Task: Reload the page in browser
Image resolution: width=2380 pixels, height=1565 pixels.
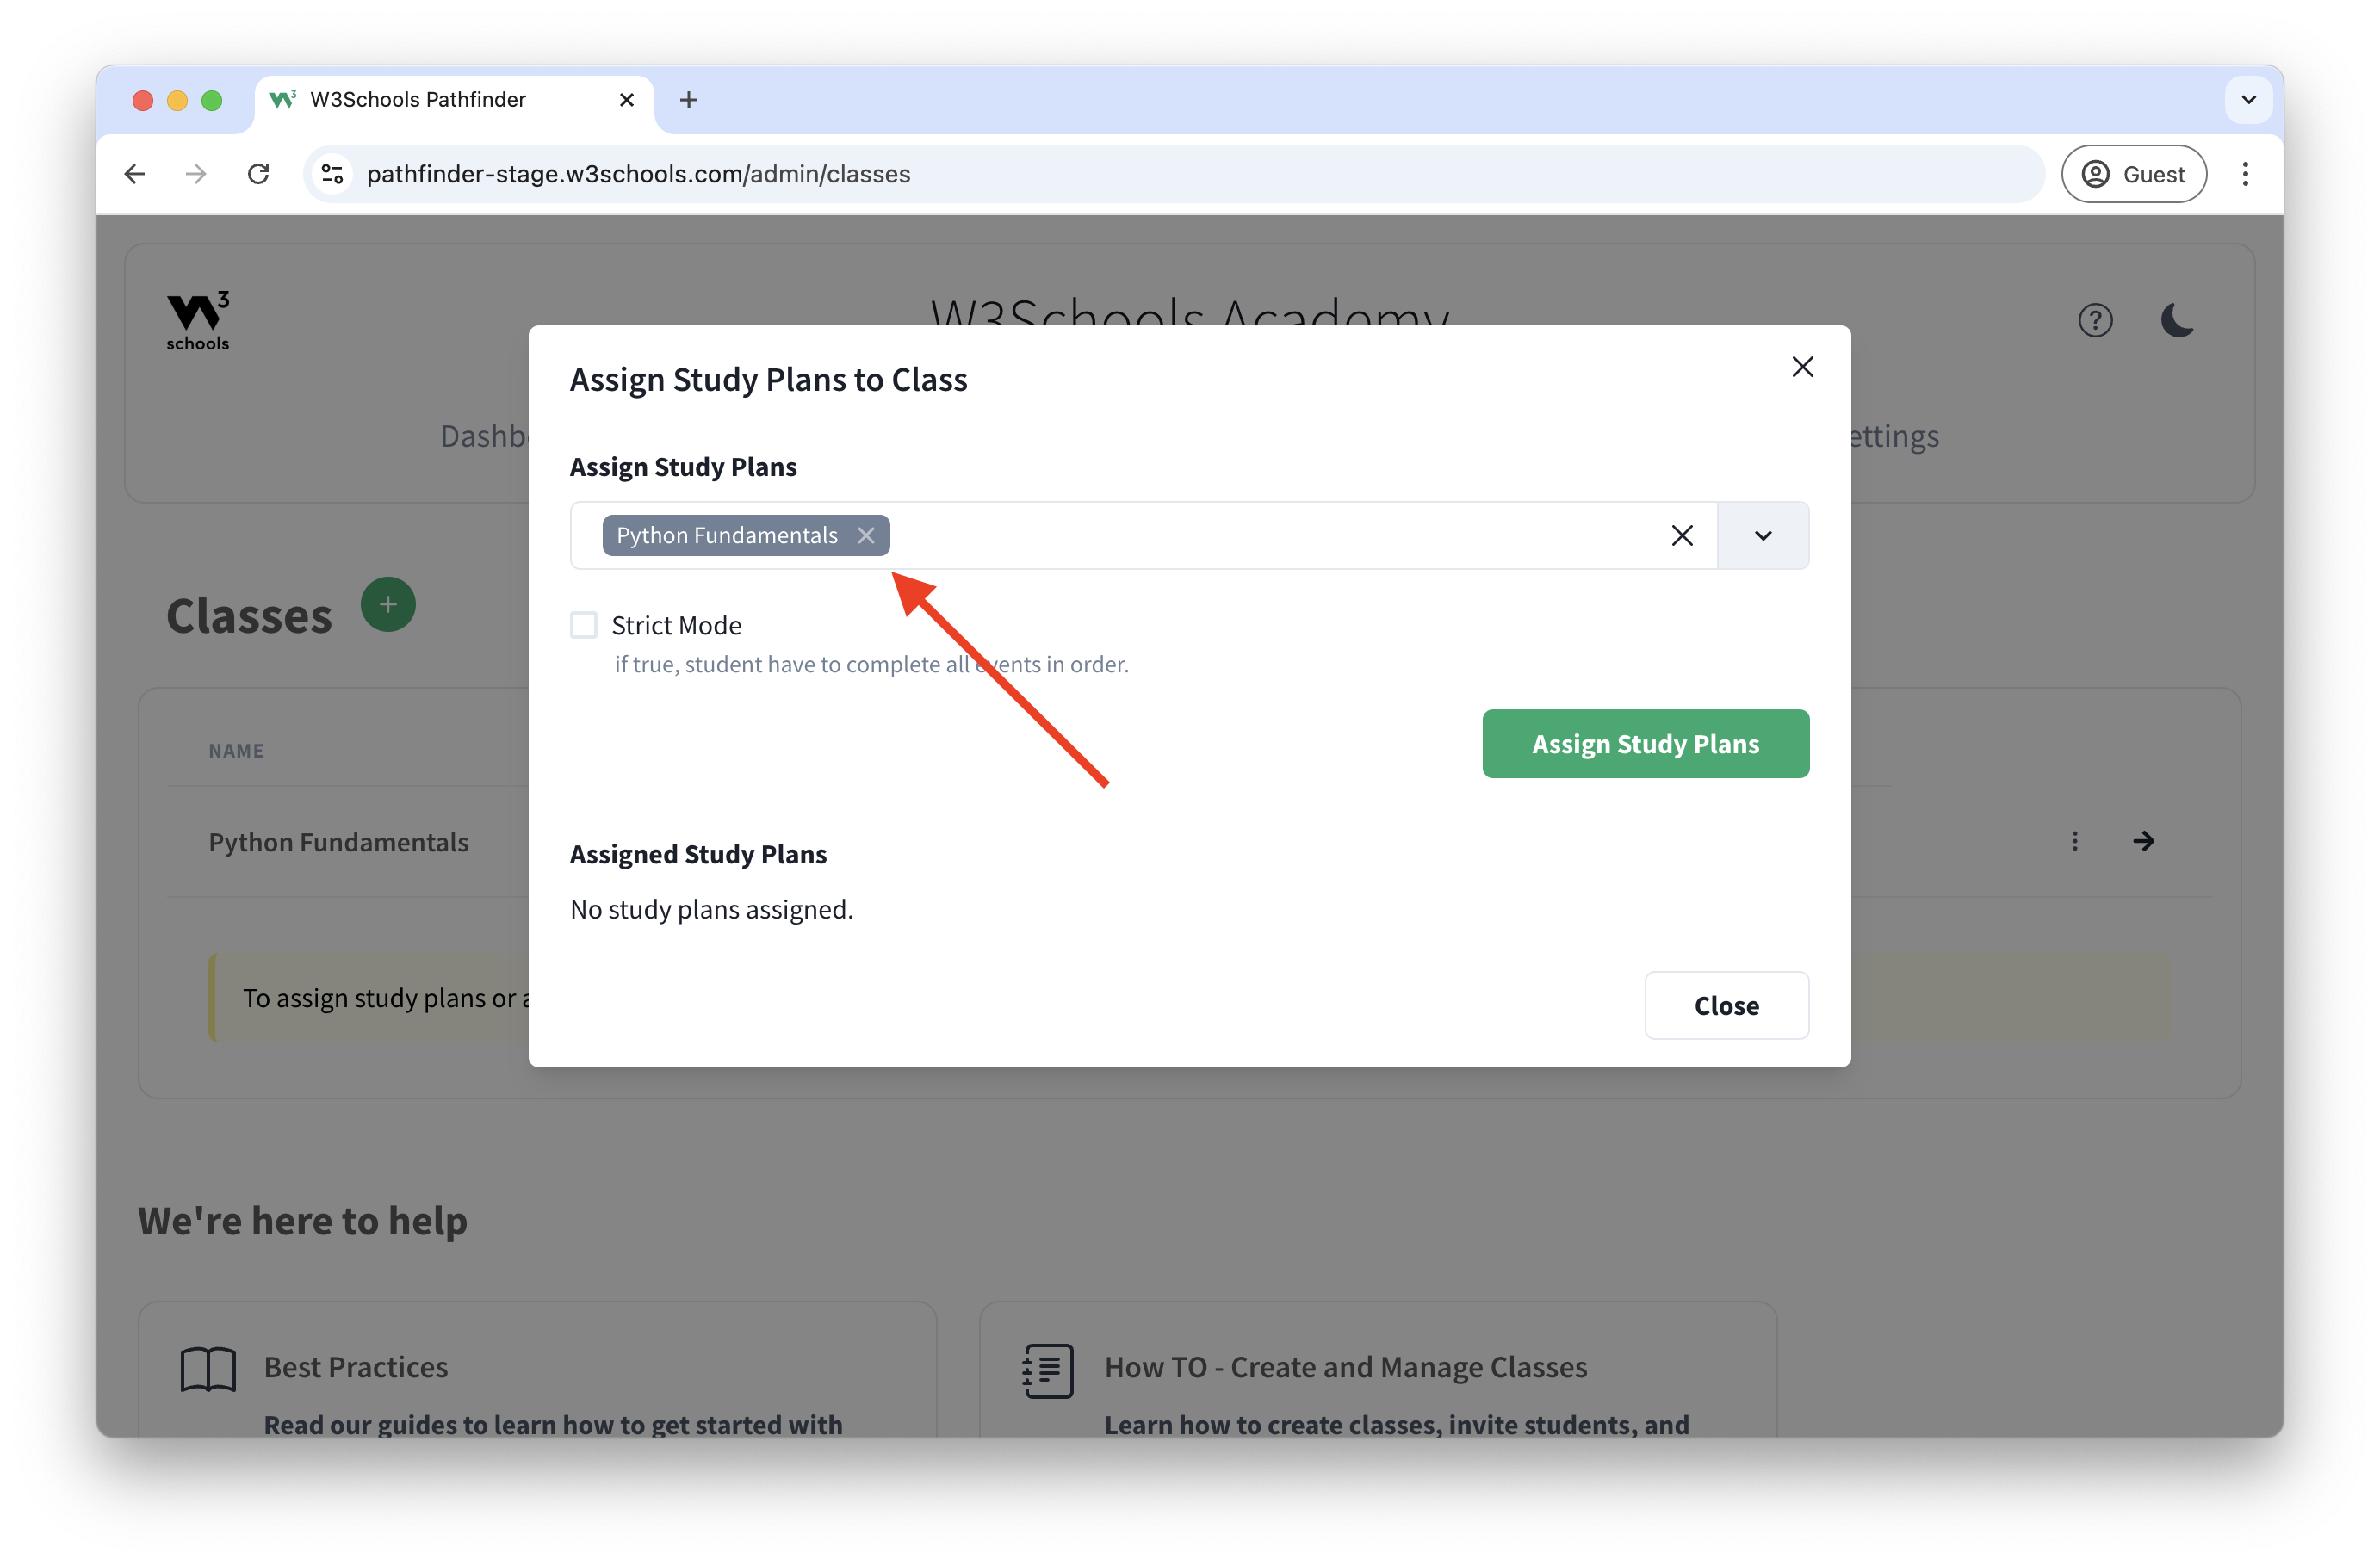Action: 259,174
